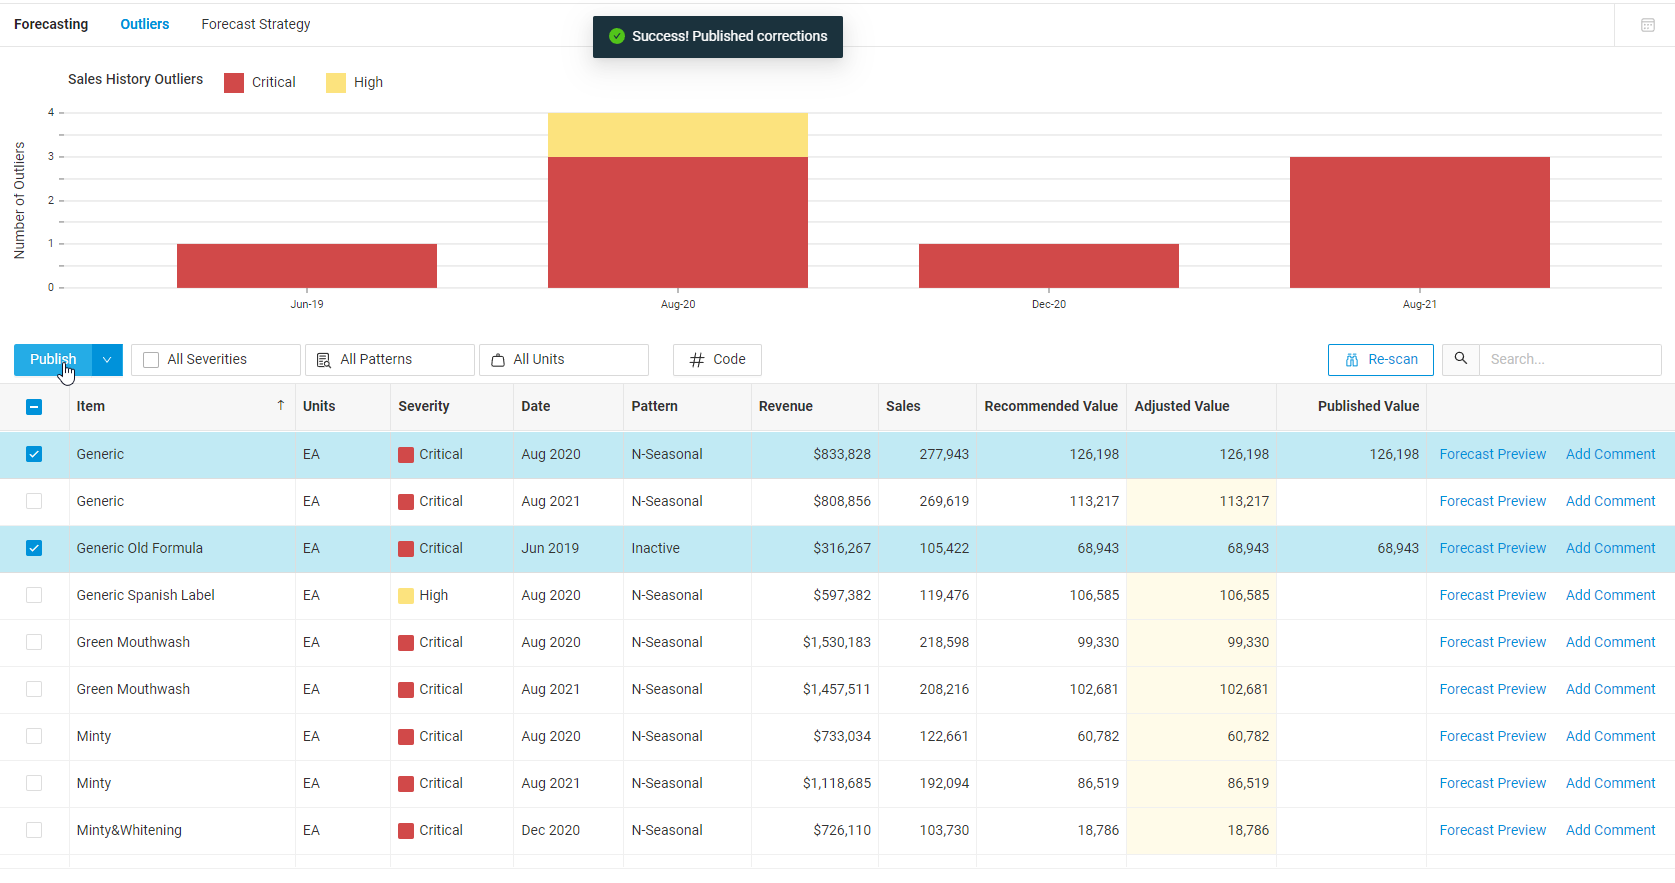The height and width of the screenshot is (883, 1675).
Task: Focus the Search input field
Action: pyautogui.click(x=1570, y=360)
